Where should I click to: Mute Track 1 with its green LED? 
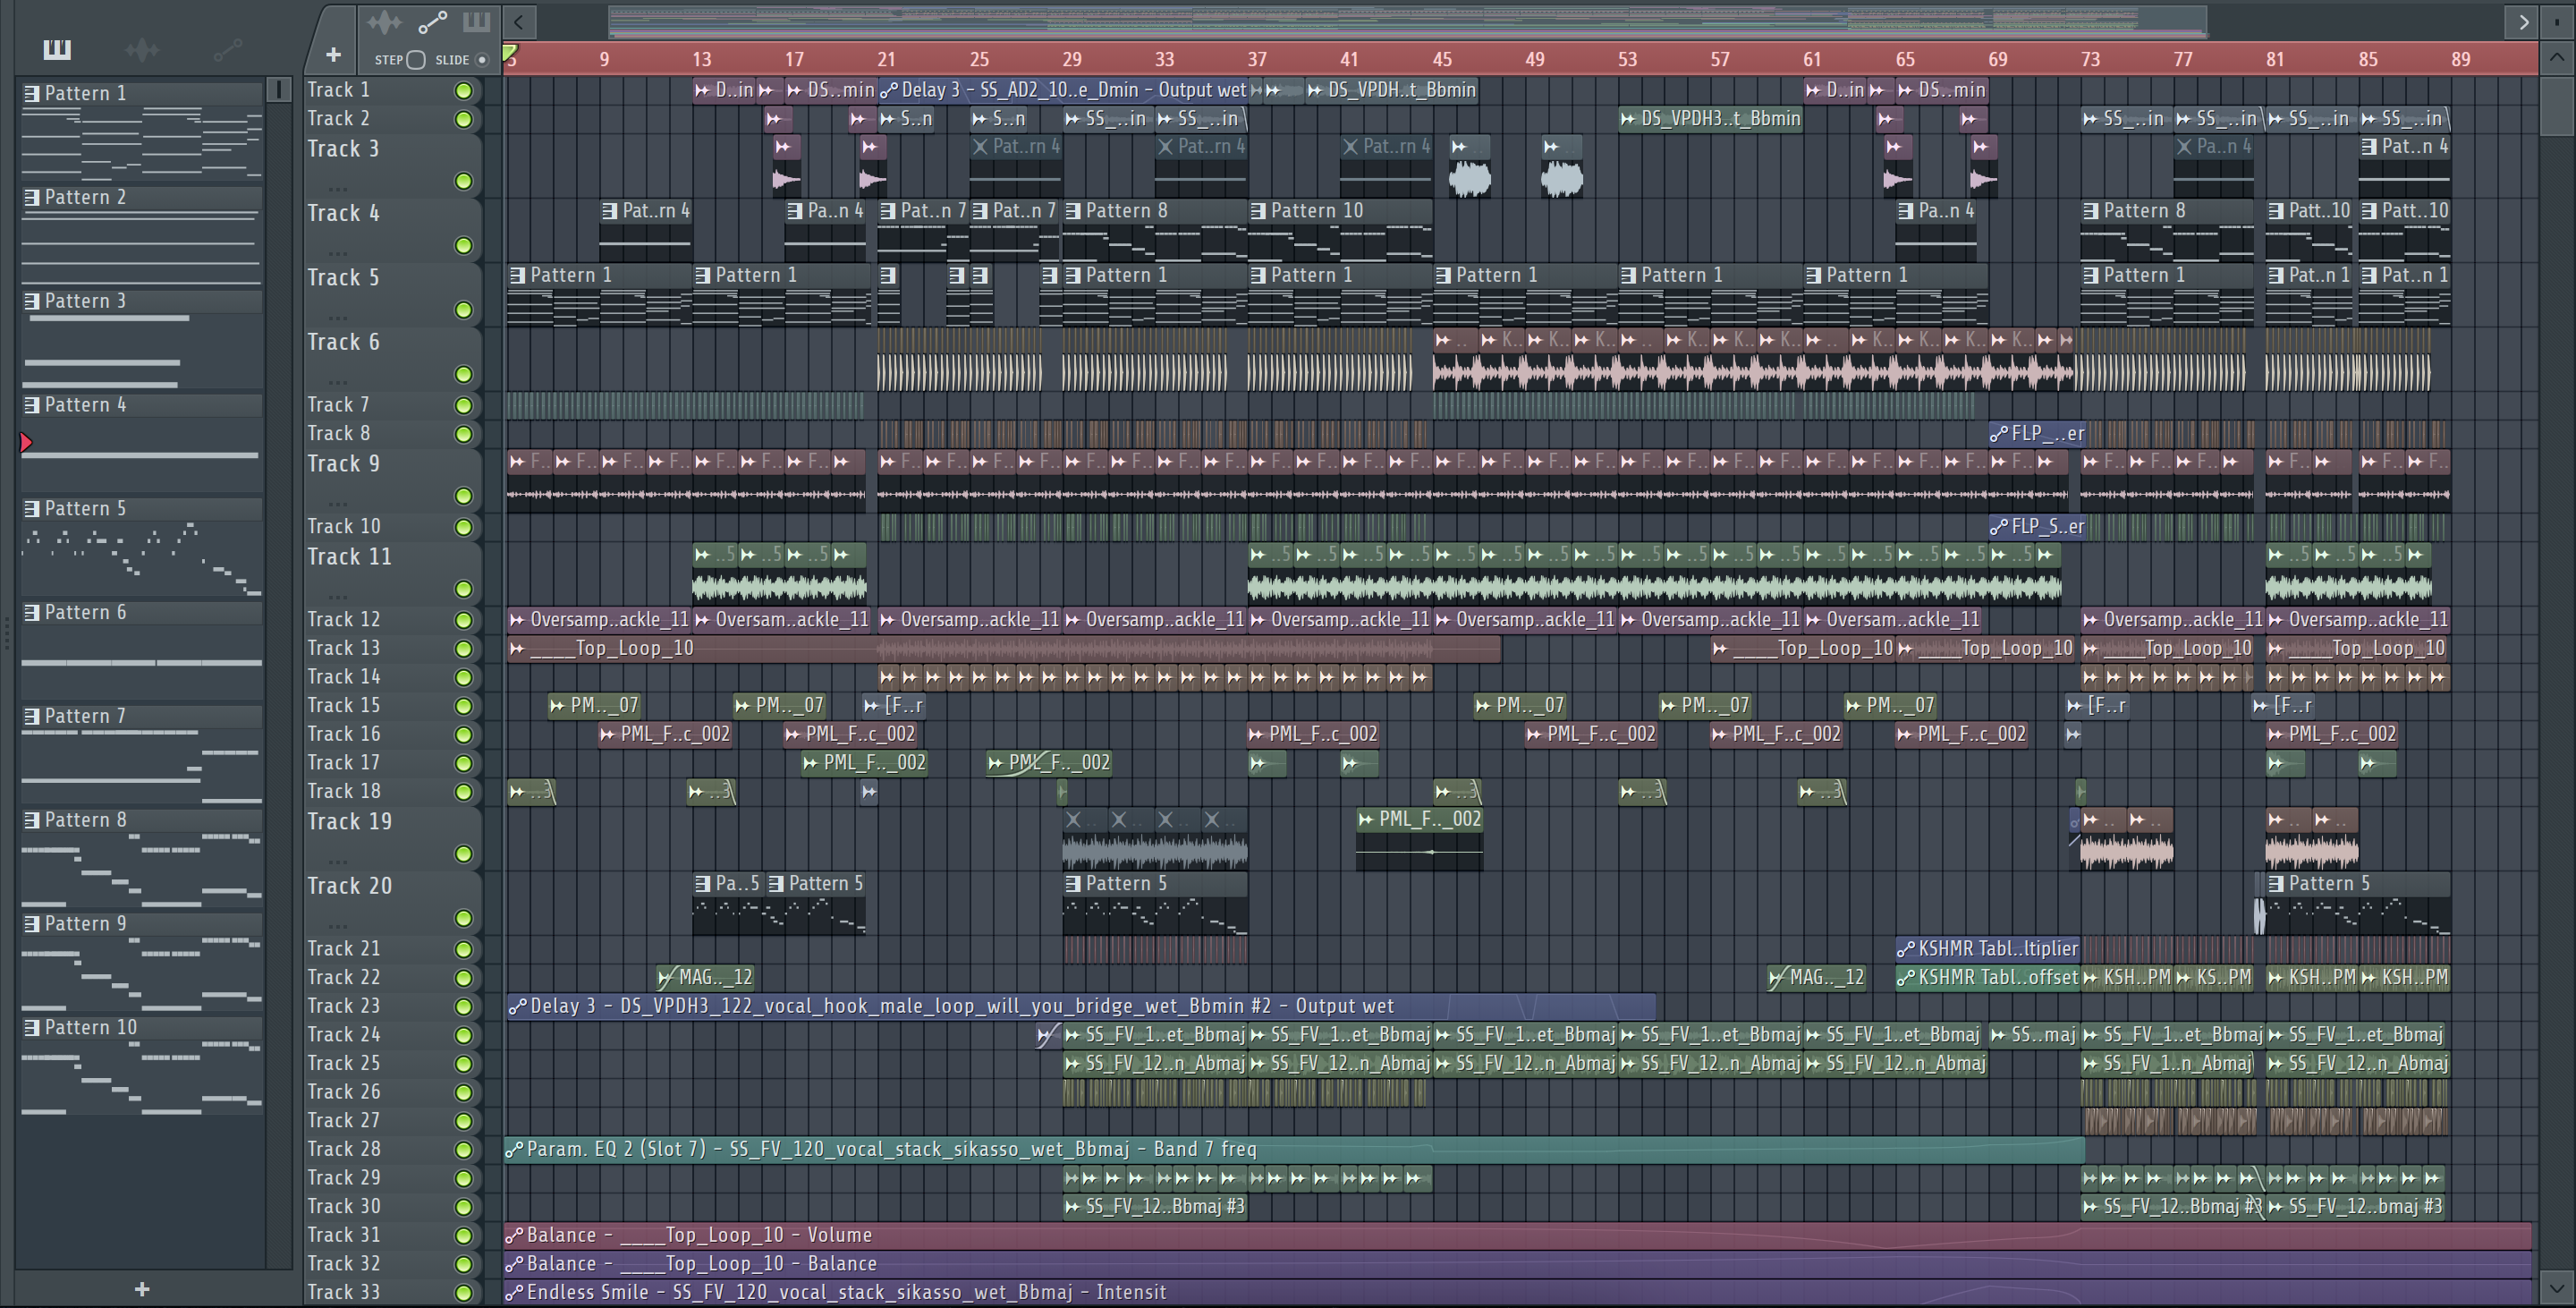click(x=463, y=91)
